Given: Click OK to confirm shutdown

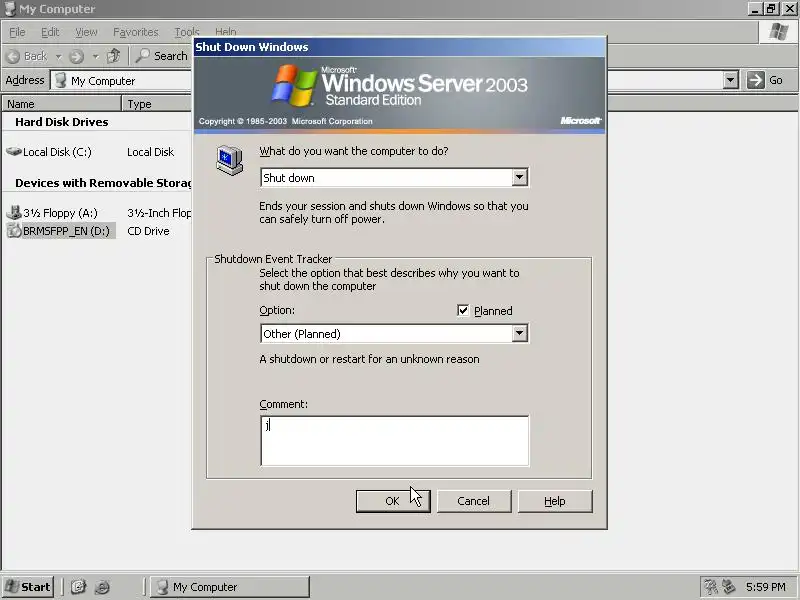Looking at the screenshot, I should tap(393, 501).
